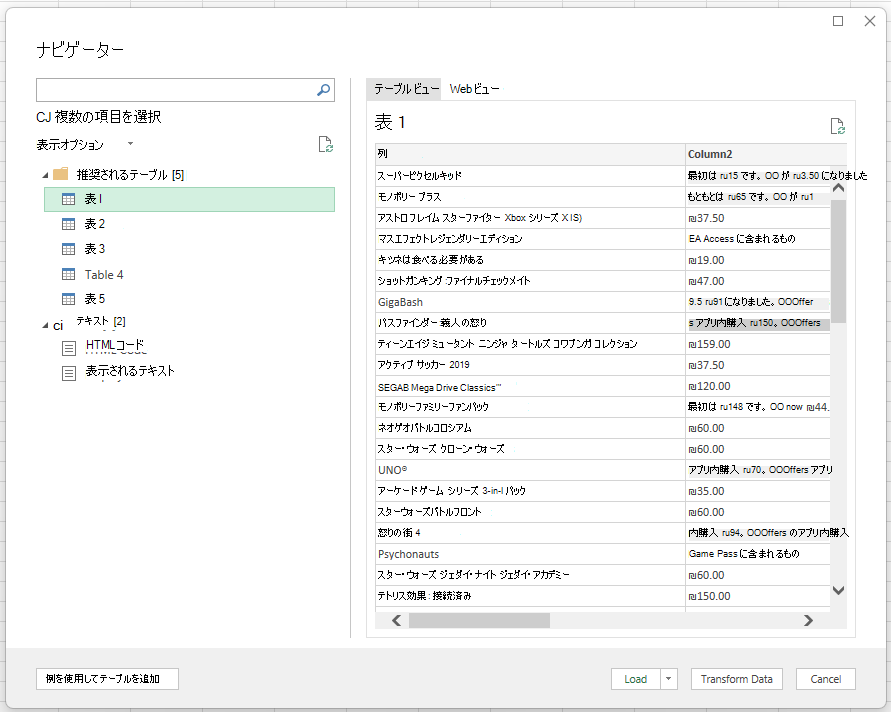The width and height of the screenshot is (891, 712).
Task: Collapse the 推奨されるテーブル [5] group
Action: 45,175
